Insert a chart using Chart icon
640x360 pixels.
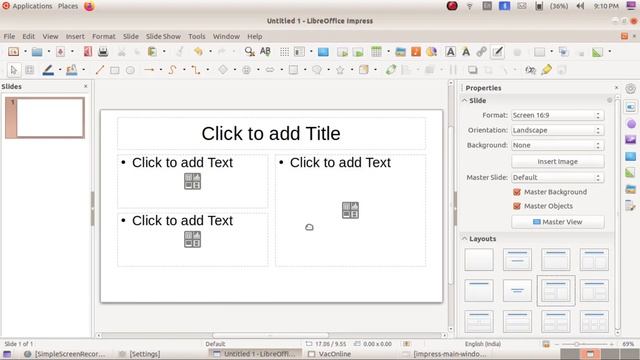(431, 52)
